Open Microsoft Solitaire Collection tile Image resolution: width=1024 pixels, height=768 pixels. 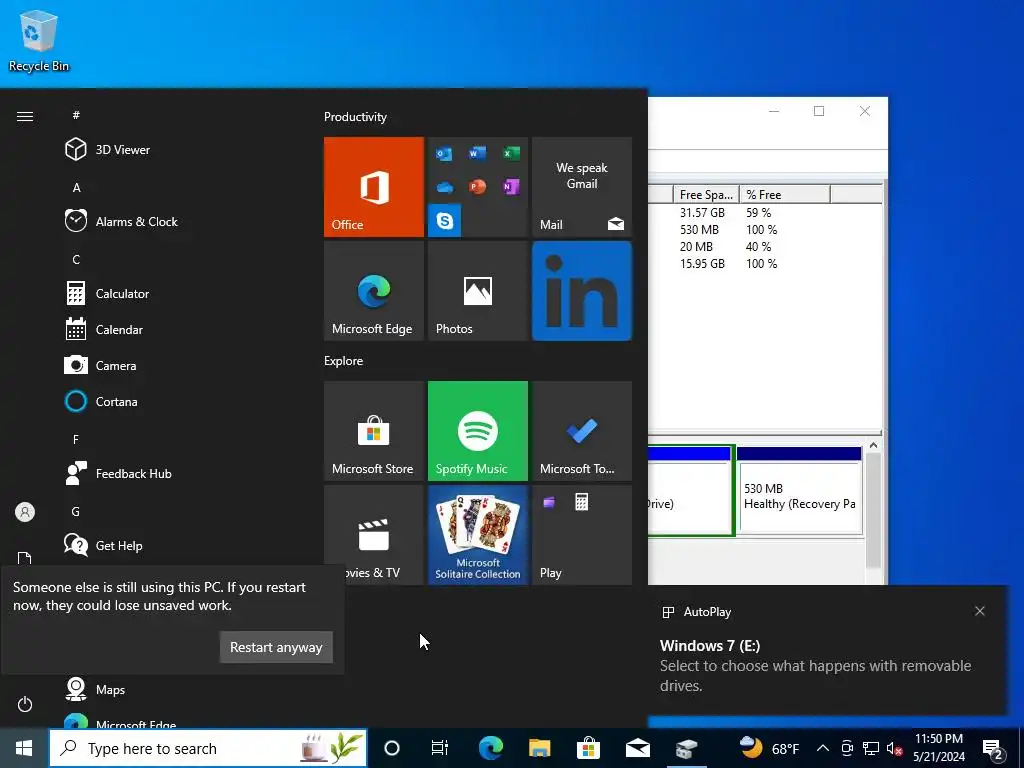pos(477,535)
